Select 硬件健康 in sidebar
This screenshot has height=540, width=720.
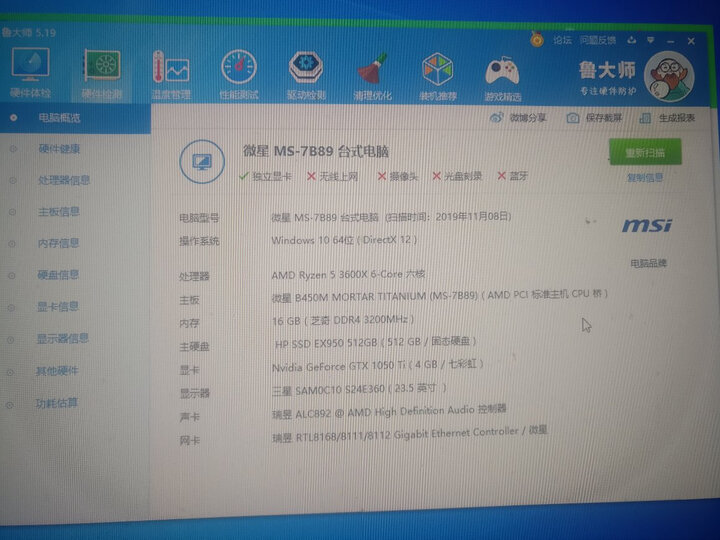[59, 149]
